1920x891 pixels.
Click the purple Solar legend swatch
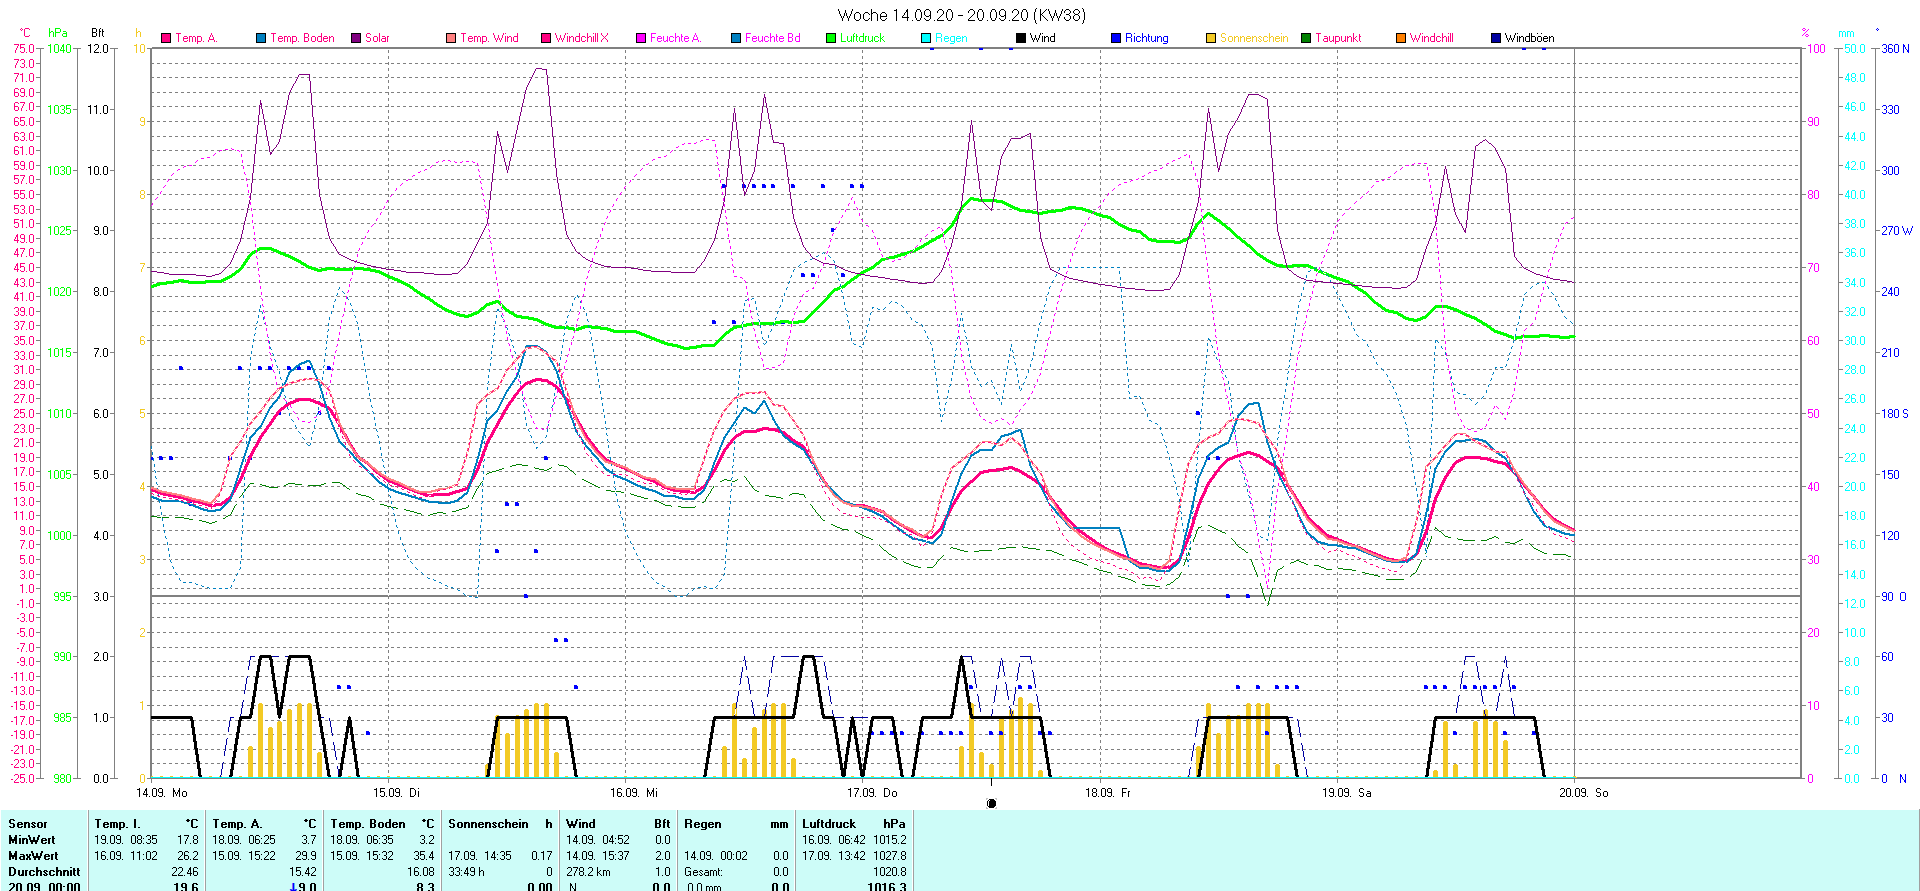[356, 38]
